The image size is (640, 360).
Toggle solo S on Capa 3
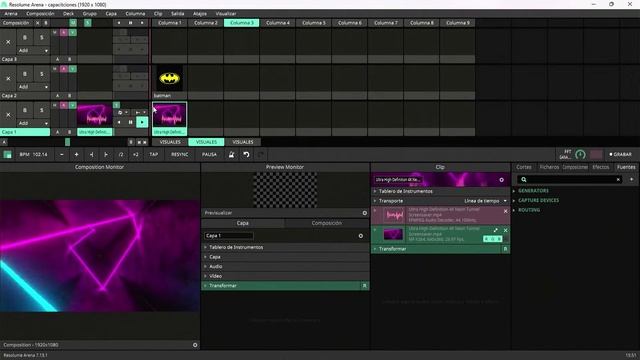[x=42, y=38]
